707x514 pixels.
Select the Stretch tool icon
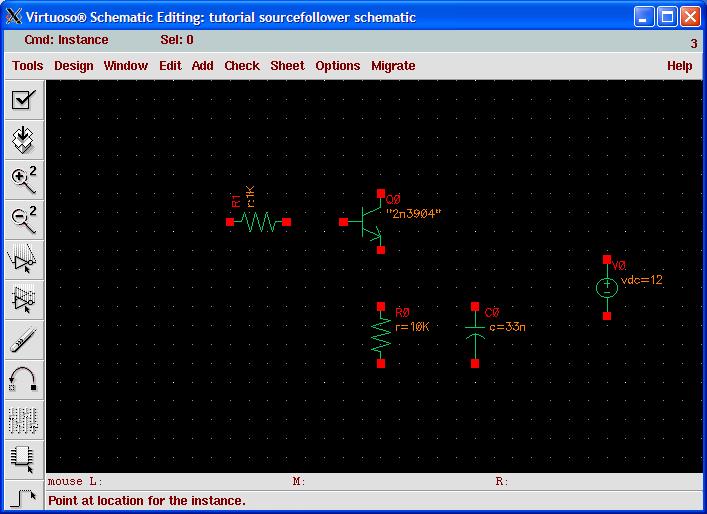(x=24, y=260)
